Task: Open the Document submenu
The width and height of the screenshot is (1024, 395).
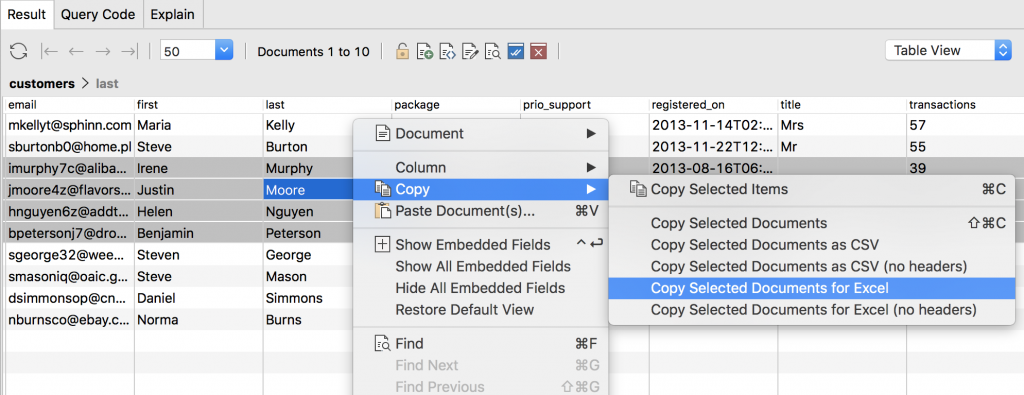Action: (481, 133)
